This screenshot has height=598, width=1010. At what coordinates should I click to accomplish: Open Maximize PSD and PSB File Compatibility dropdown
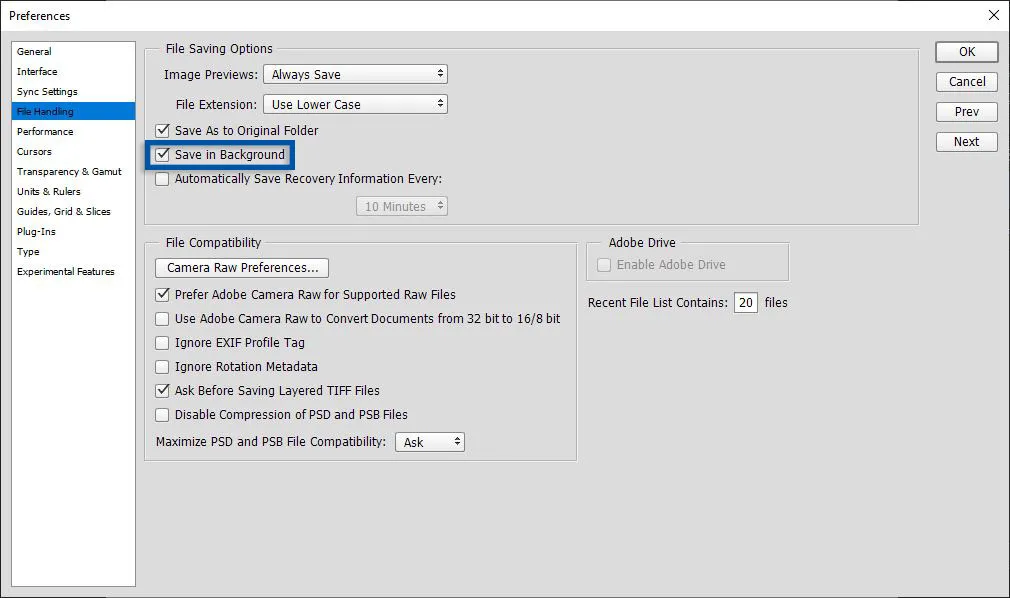click(430, 442)
